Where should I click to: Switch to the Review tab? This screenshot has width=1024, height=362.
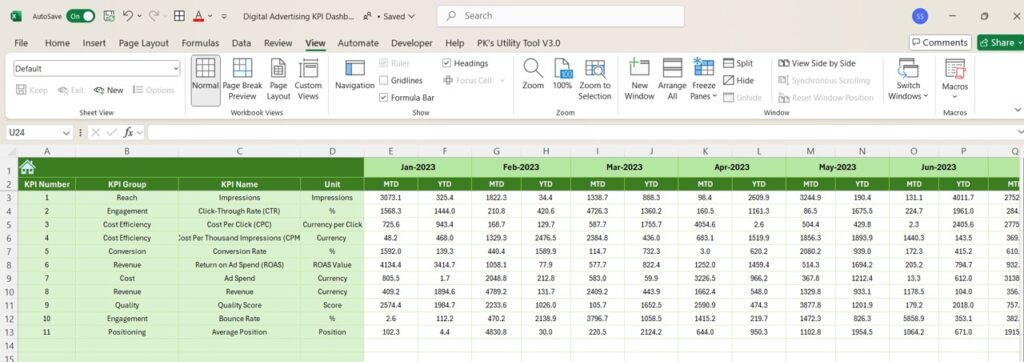tap(278, 43)
